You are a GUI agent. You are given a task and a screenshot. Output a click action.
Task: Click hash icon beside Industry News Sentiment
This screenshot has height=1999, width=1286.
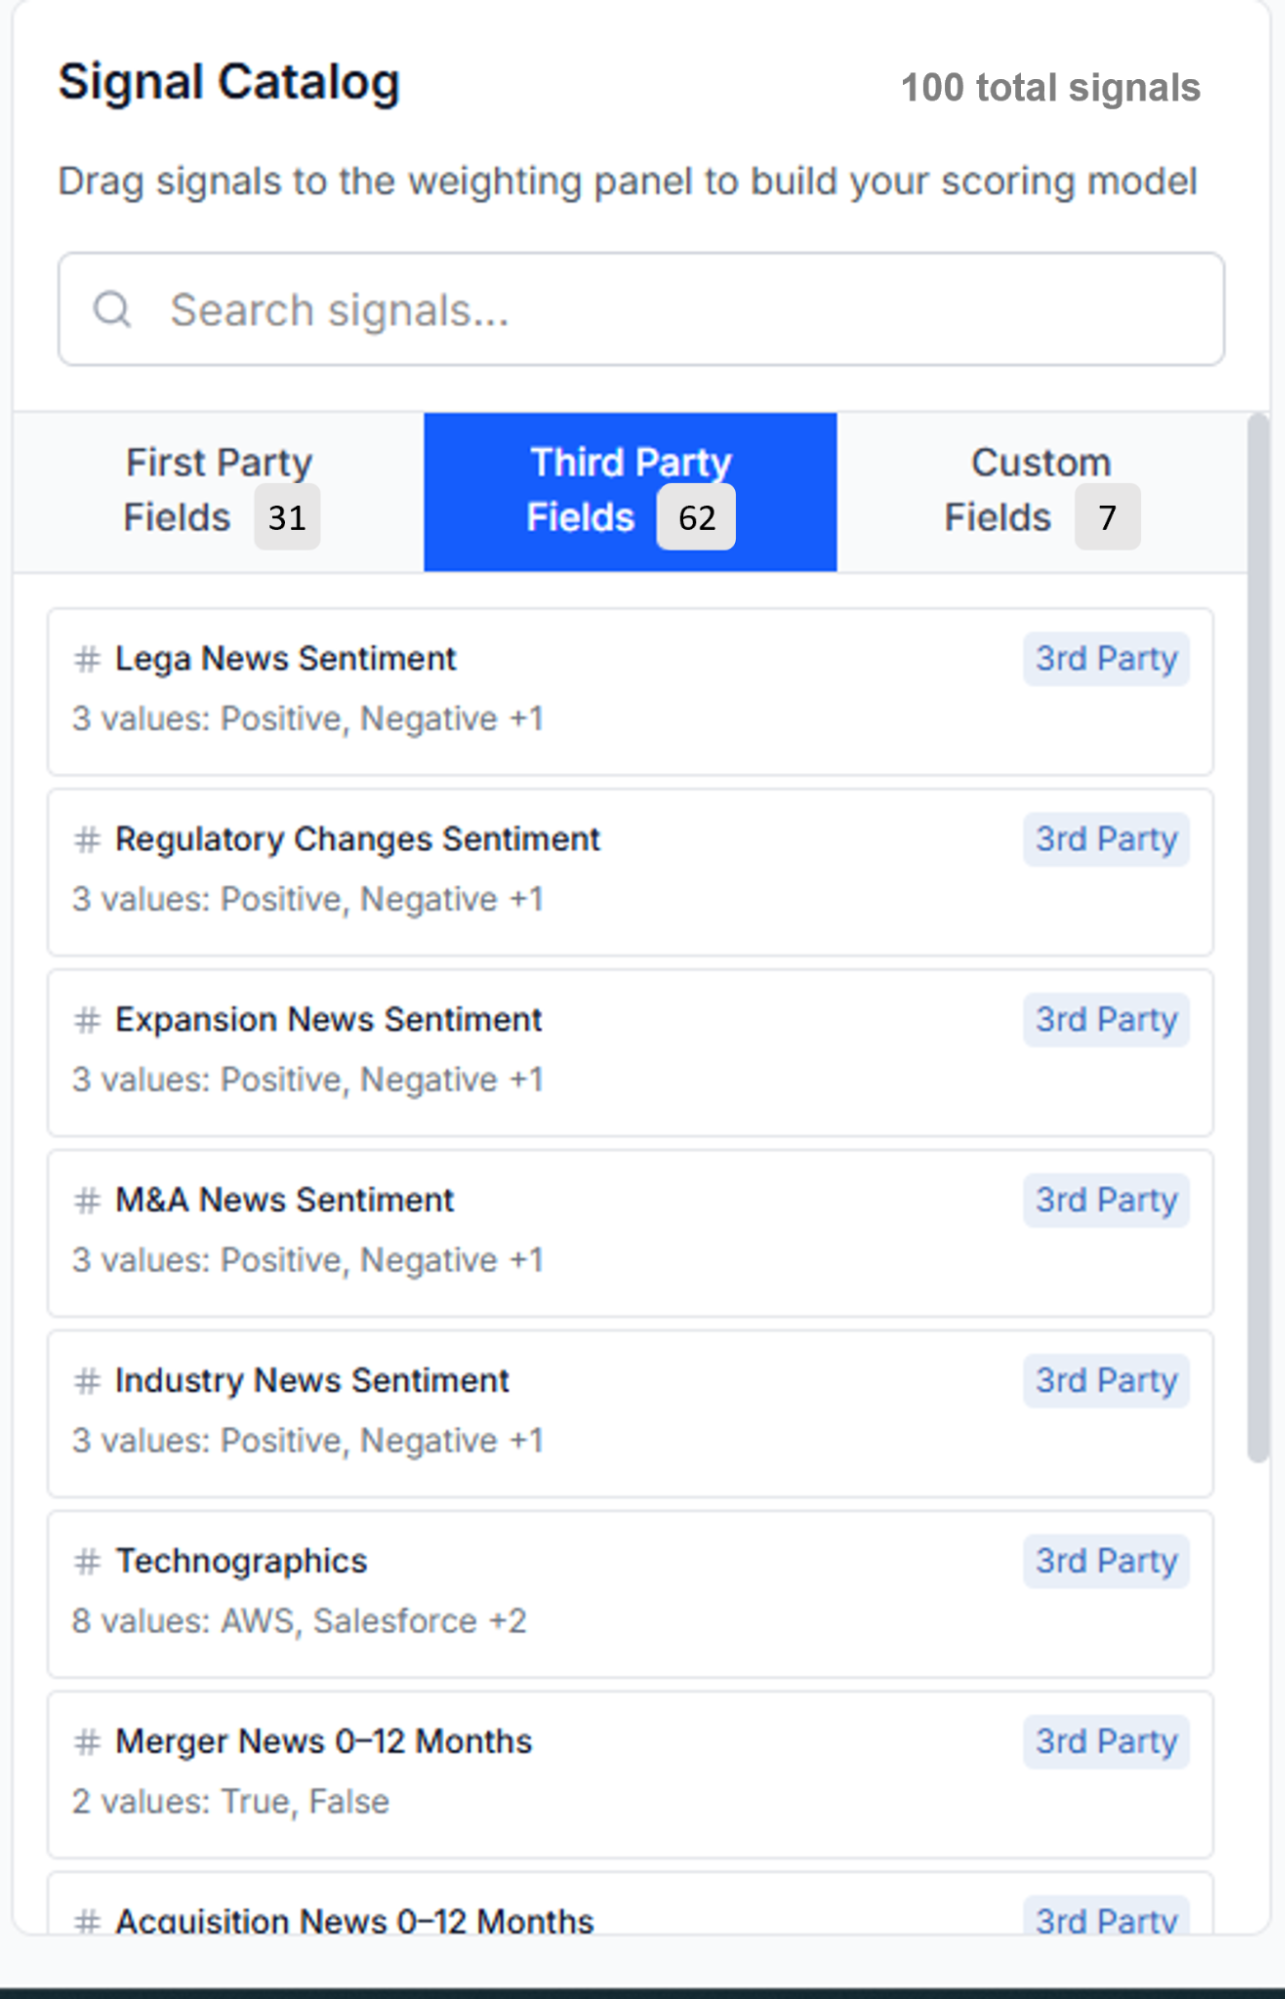coord(88,1381)
